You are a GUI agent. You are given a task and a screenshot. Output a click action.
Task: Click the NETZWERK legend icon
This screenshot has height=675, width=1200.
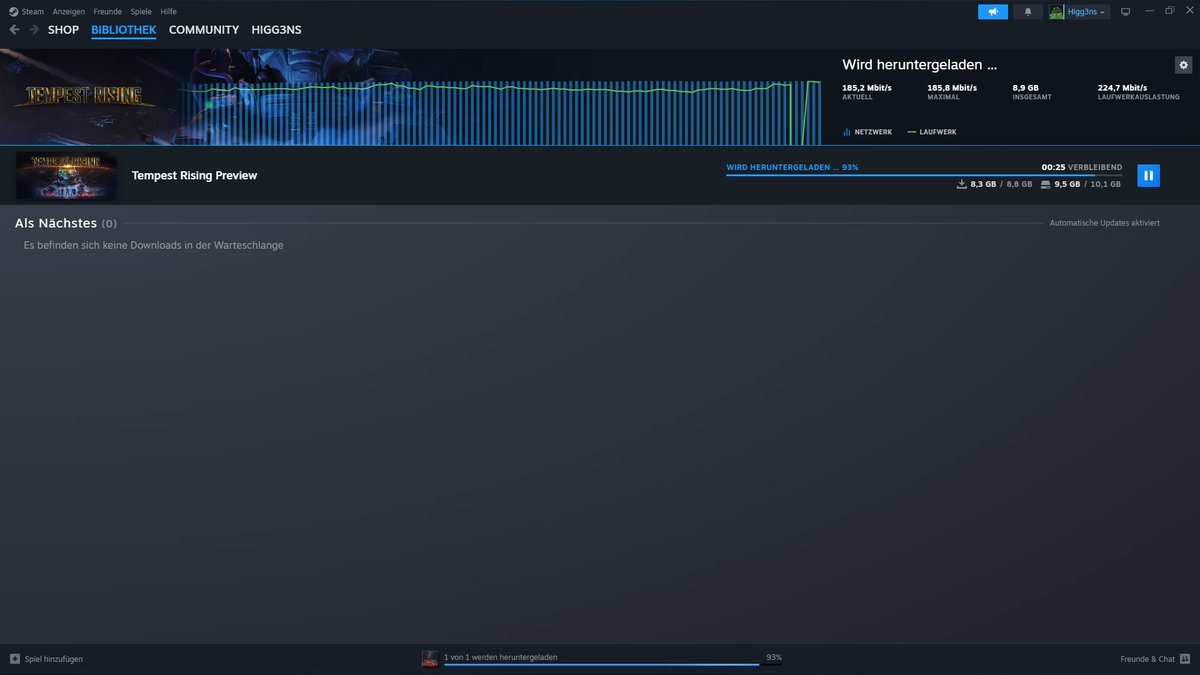tap(846, 132)
